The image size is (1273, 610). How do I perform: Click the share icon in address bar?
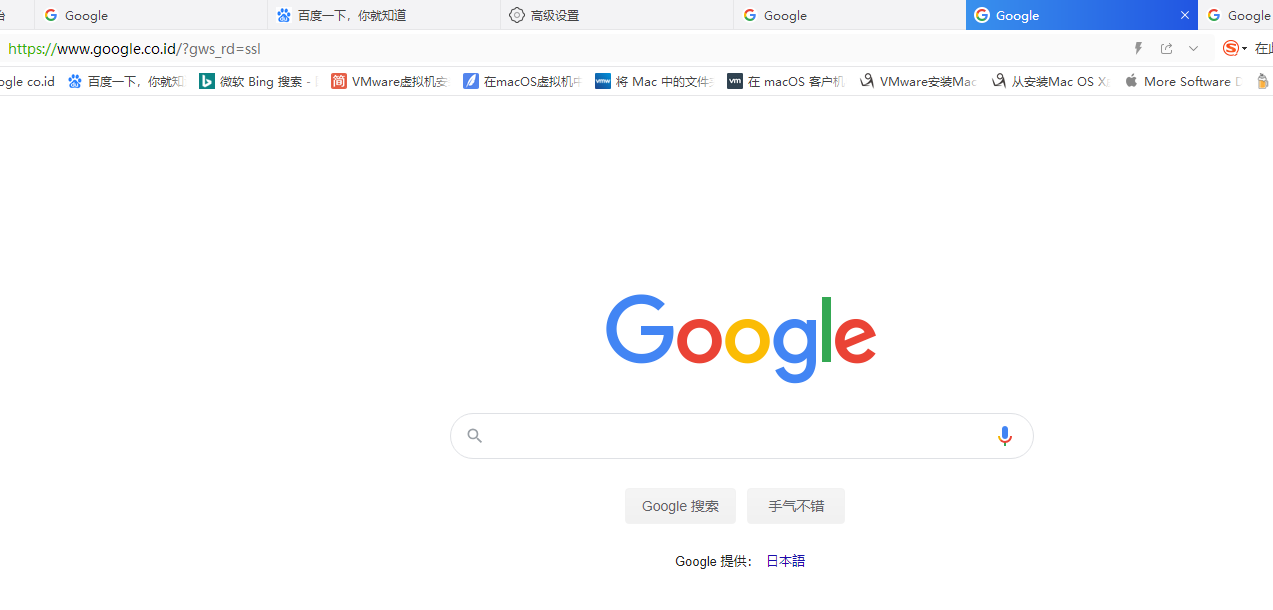[1166, 48]
